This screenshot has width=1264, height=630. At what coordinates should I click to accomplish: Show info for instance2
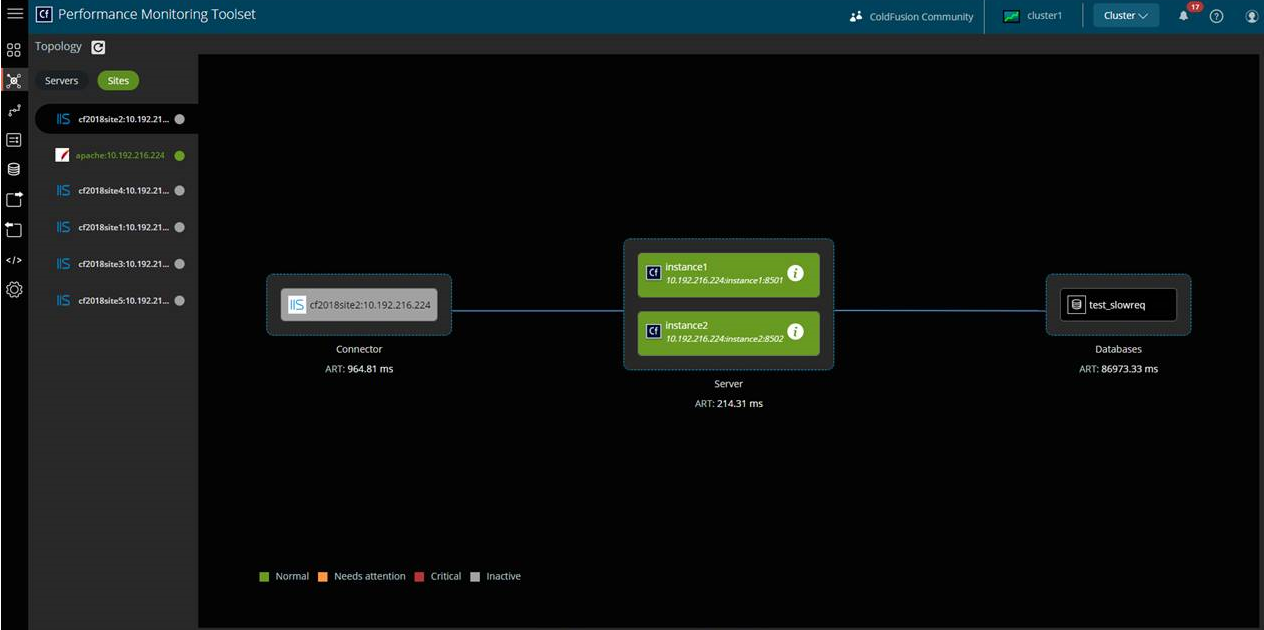click(796, 332)
